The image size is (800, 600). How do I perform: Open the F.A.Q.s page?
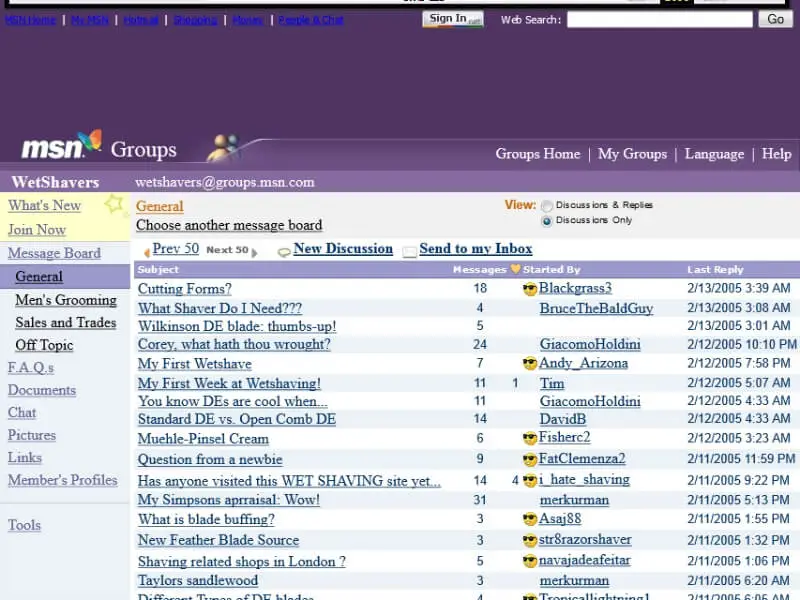click(31, 367)
